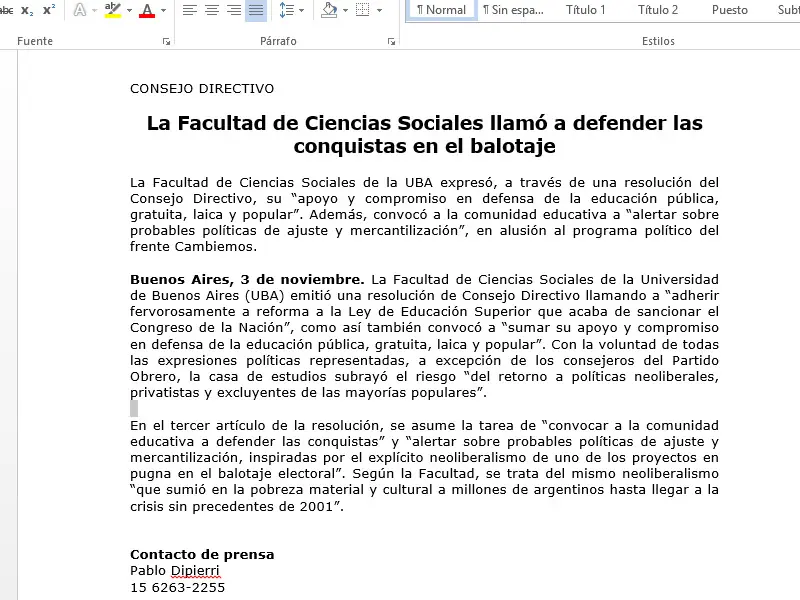
Task: Open highlight color dropdown arrow
Action: (129, 10)
